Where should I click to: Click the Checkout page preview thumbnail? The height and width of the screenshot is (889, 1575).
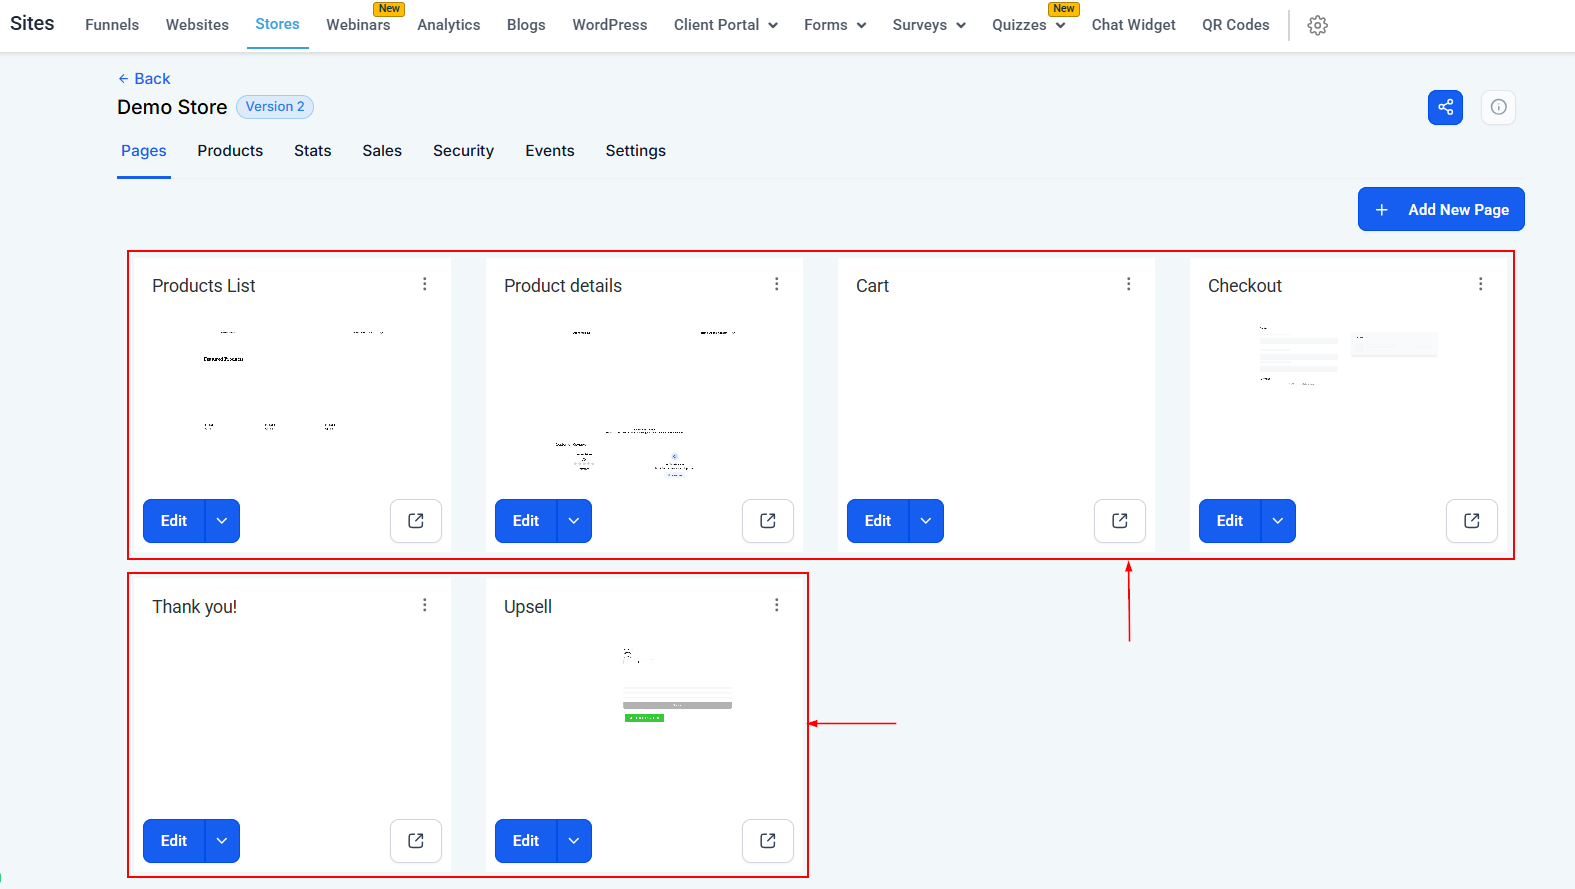pyautogui.click(x=1348, y=403)
